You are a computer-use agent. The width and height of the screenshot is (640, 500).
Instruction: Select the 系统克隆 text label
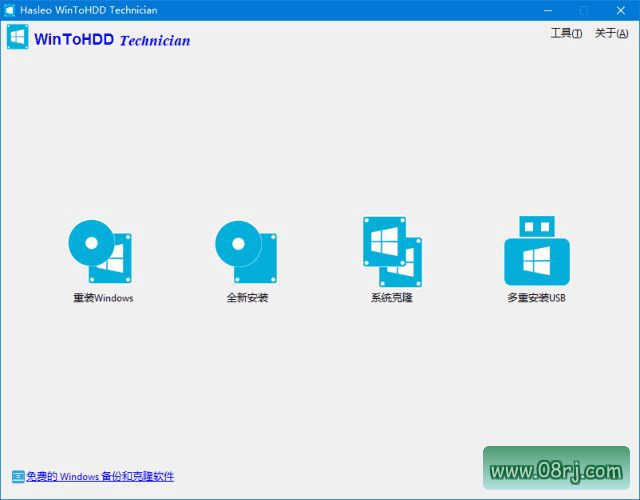pos(391,298)
